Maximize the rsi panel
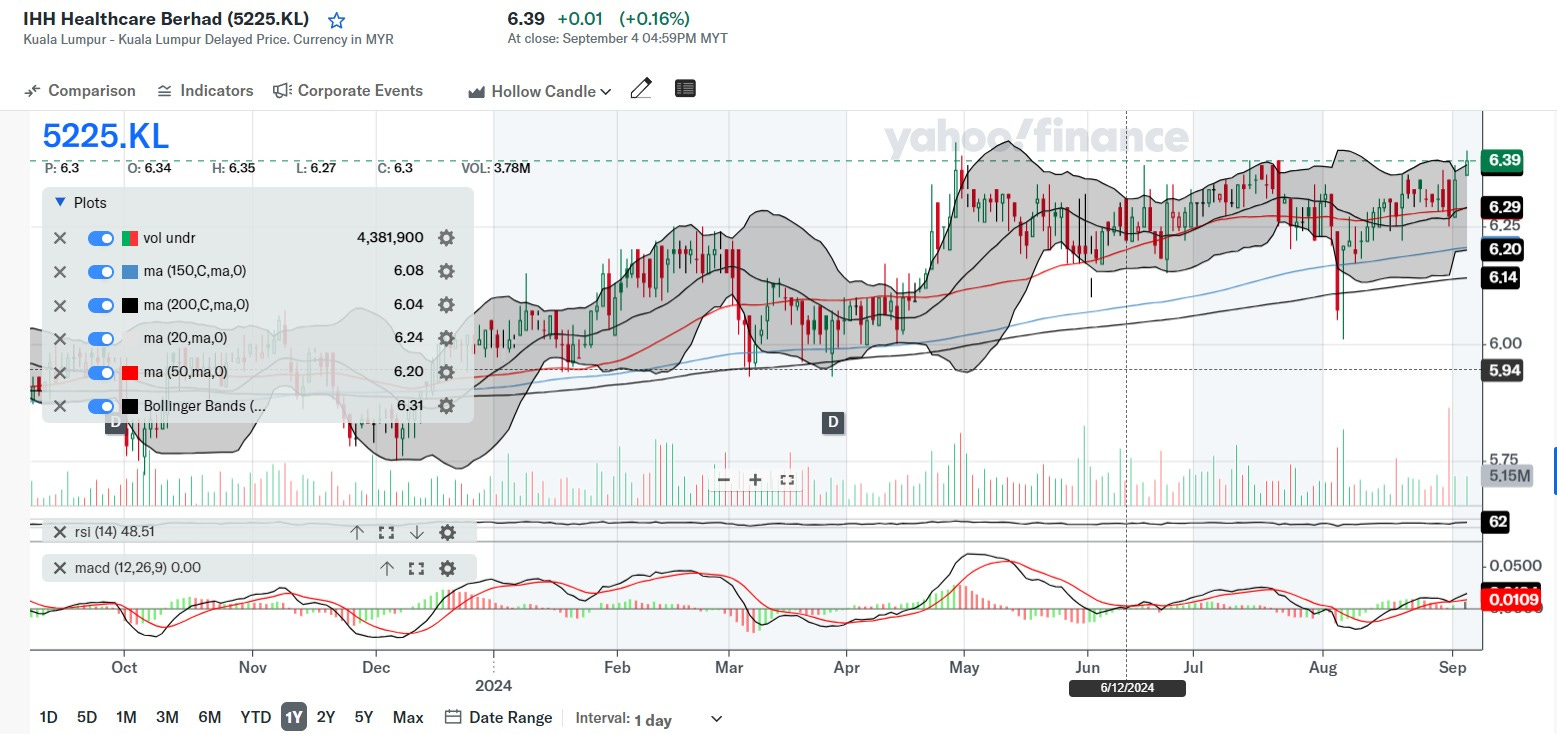Screen dimensions: 1557x734 point(386,532)
